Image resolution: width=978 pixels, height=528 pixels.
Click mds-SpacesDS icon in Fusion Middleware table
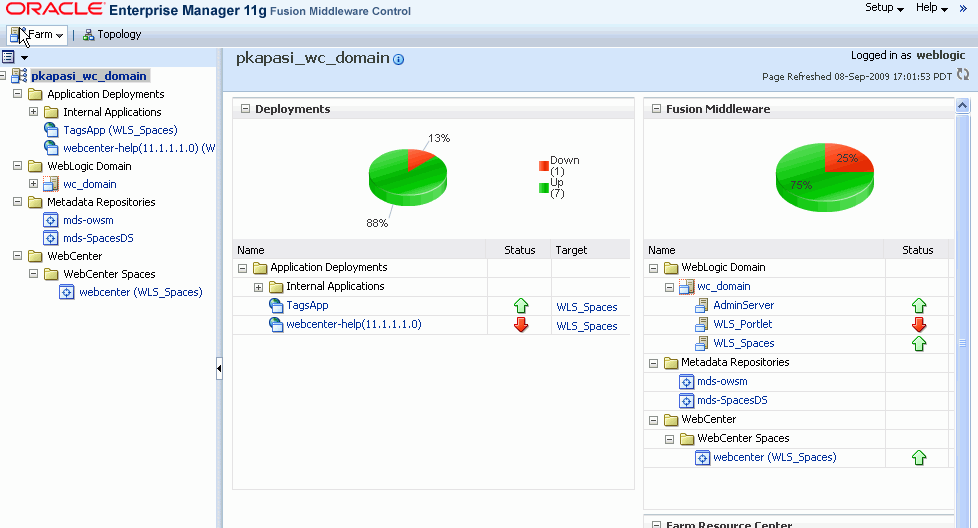[x=686, y=401]
